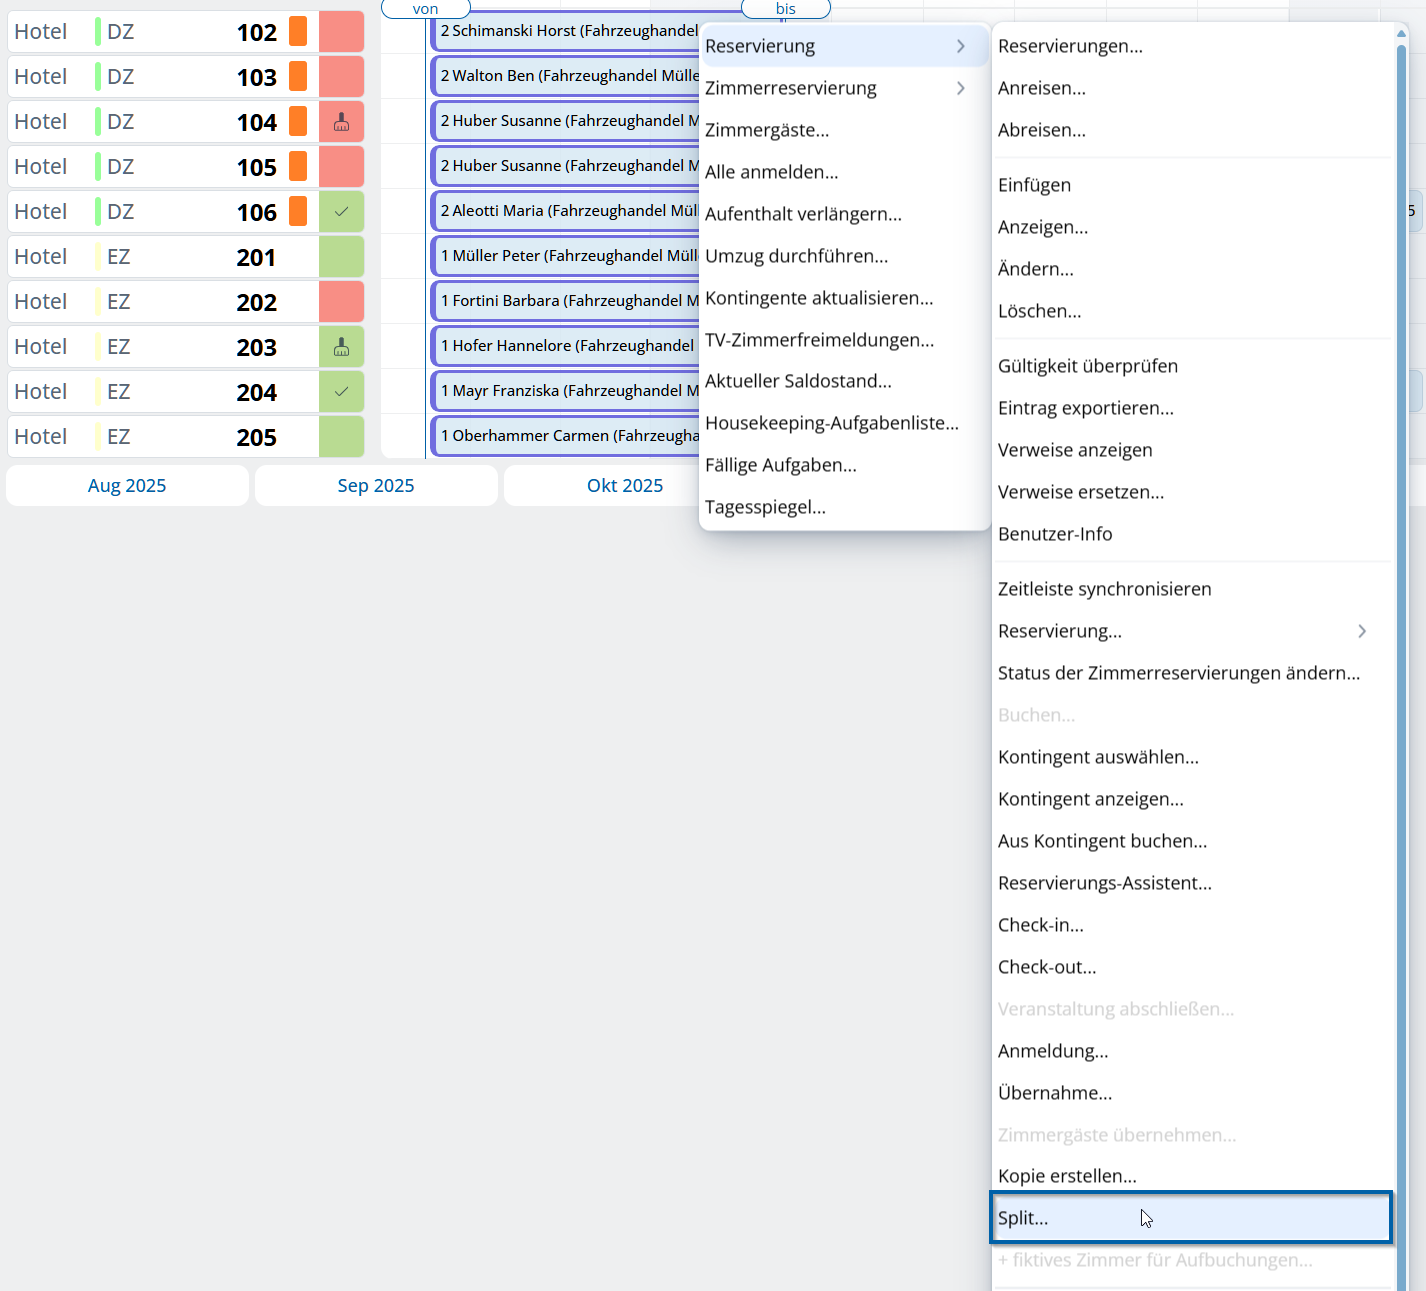Open Housekeeping-Aufgabenliste... menu entry
The width and height of the screenshot is (1426, 1291).
pos(831,423)
